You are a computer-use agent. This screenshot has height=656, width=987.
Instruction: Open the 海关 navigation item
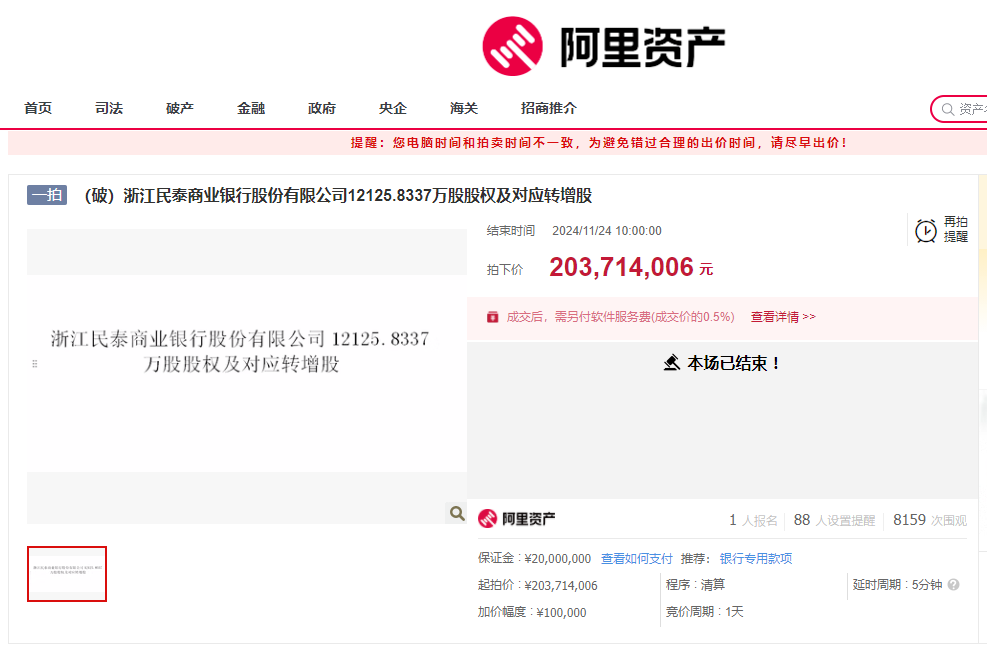464,108
